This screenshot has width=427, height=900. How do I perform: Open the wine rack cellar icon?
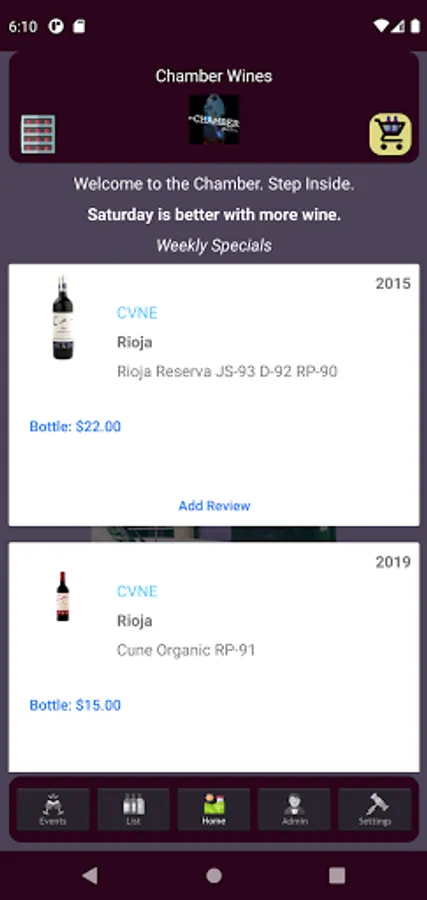pos(38,134)
